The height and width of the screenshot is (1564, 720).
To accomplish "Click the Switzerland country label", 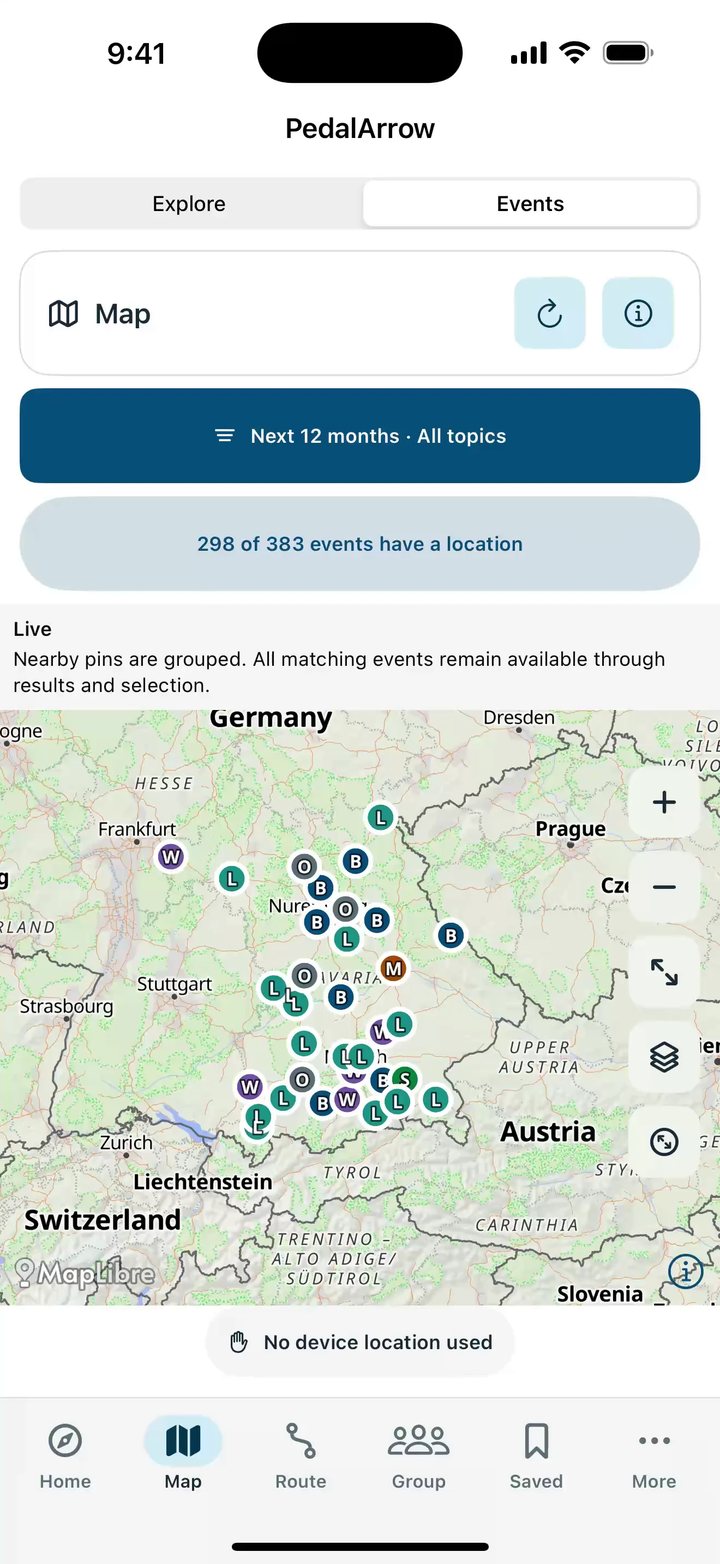I will tap(103, 1220).
